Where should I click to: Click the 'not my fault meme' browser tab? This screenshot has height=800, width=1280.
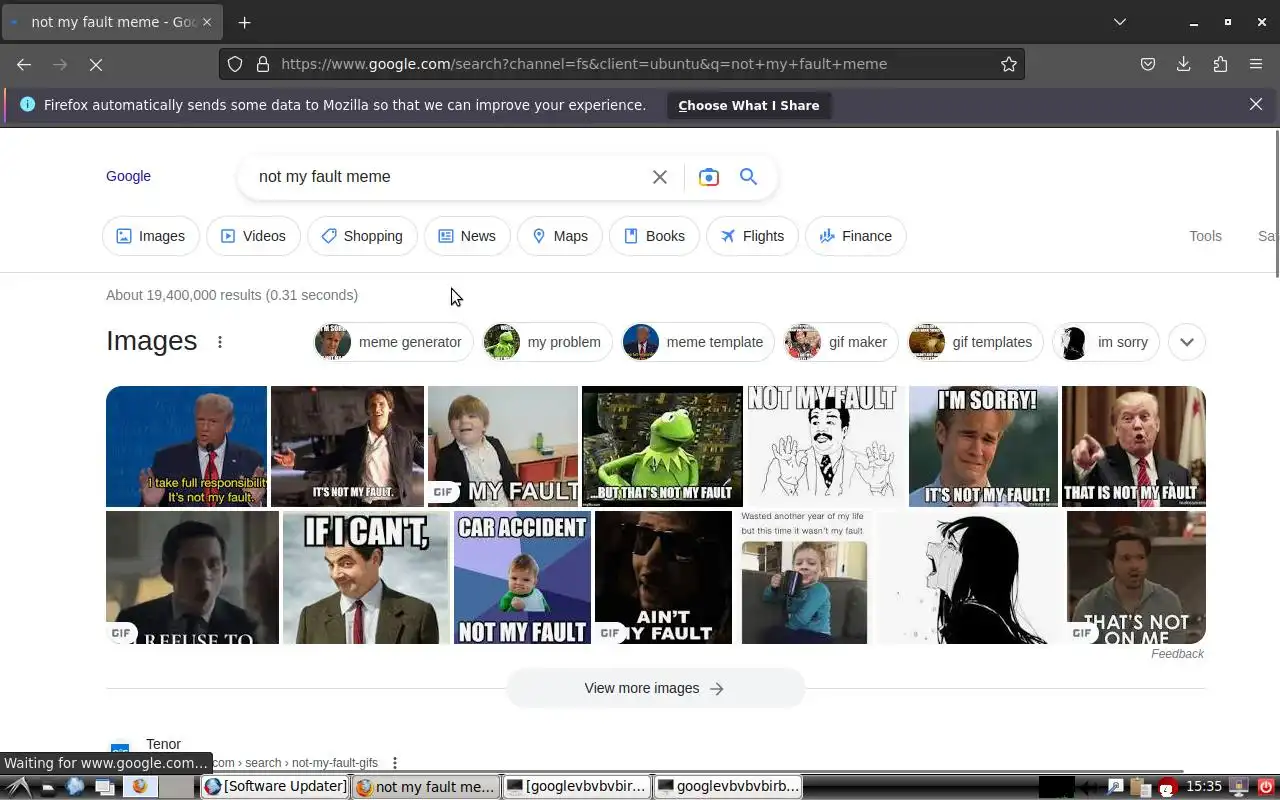(112, 22)
